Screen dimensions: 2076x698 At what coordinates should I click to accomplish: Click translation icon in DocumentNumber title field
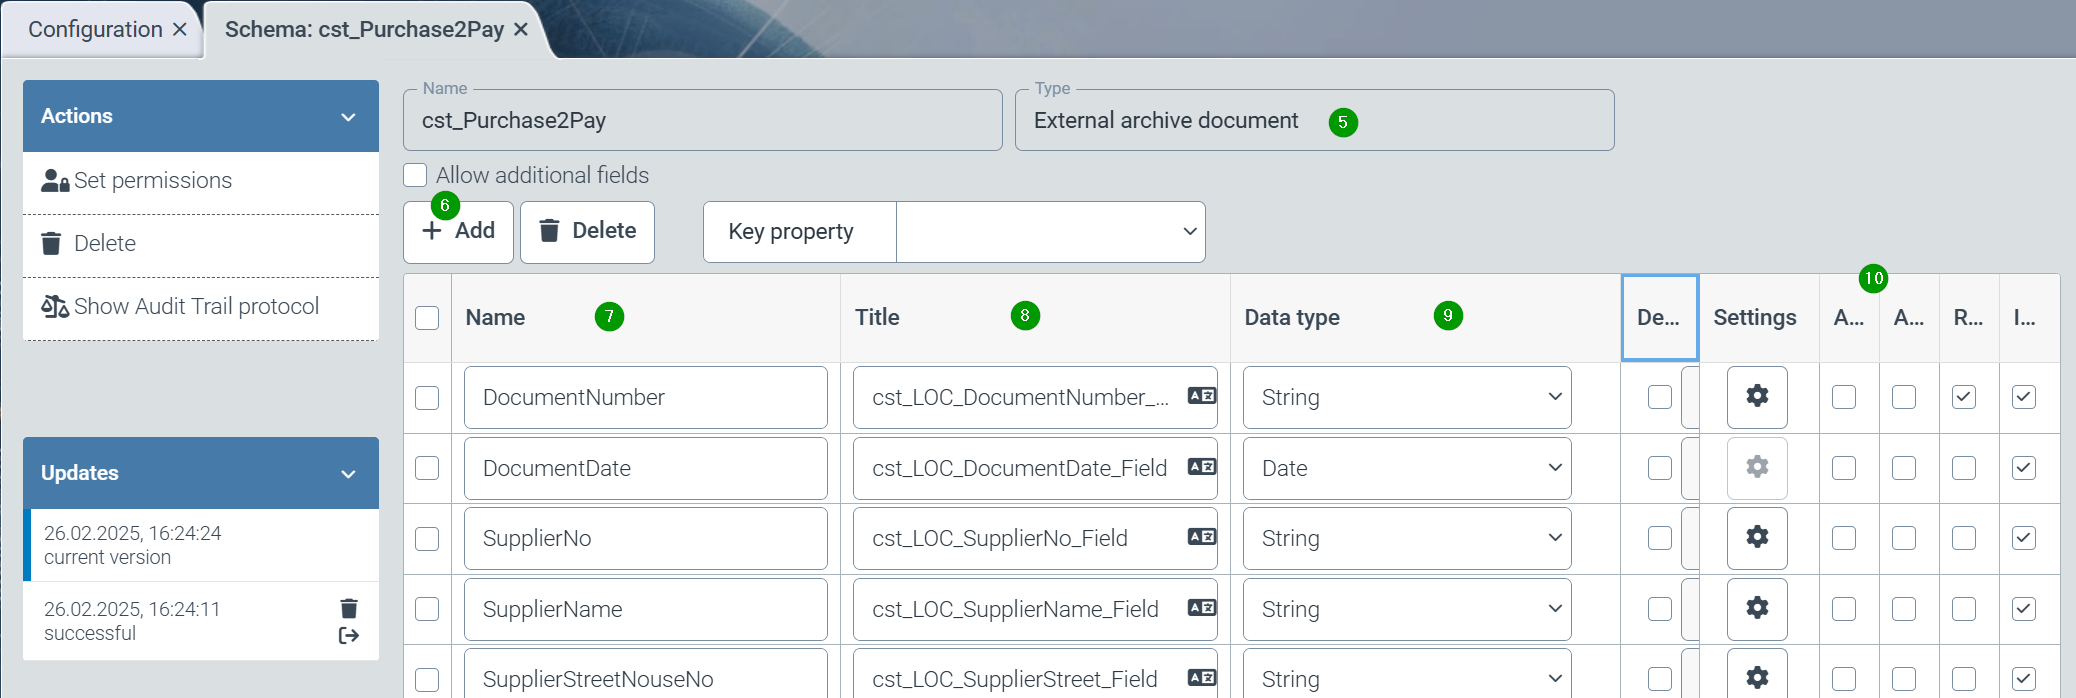click(1201, 396)
